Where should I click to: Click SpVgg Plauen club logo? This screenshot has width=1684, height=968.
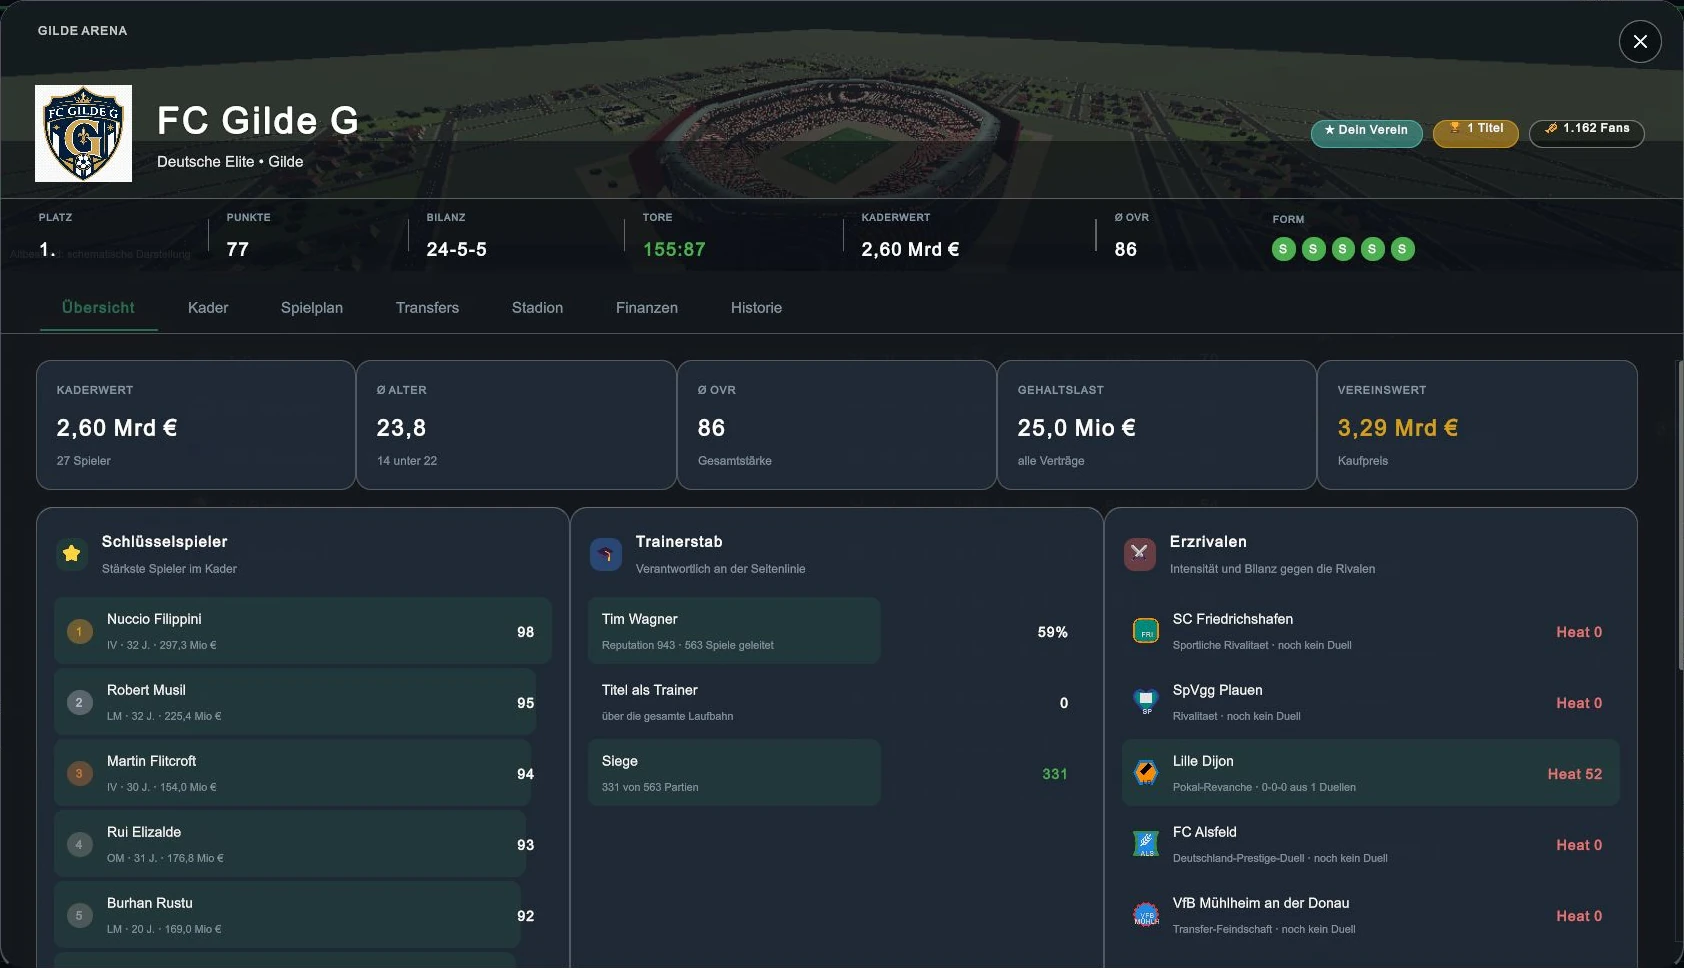[x=1146, y=702]
